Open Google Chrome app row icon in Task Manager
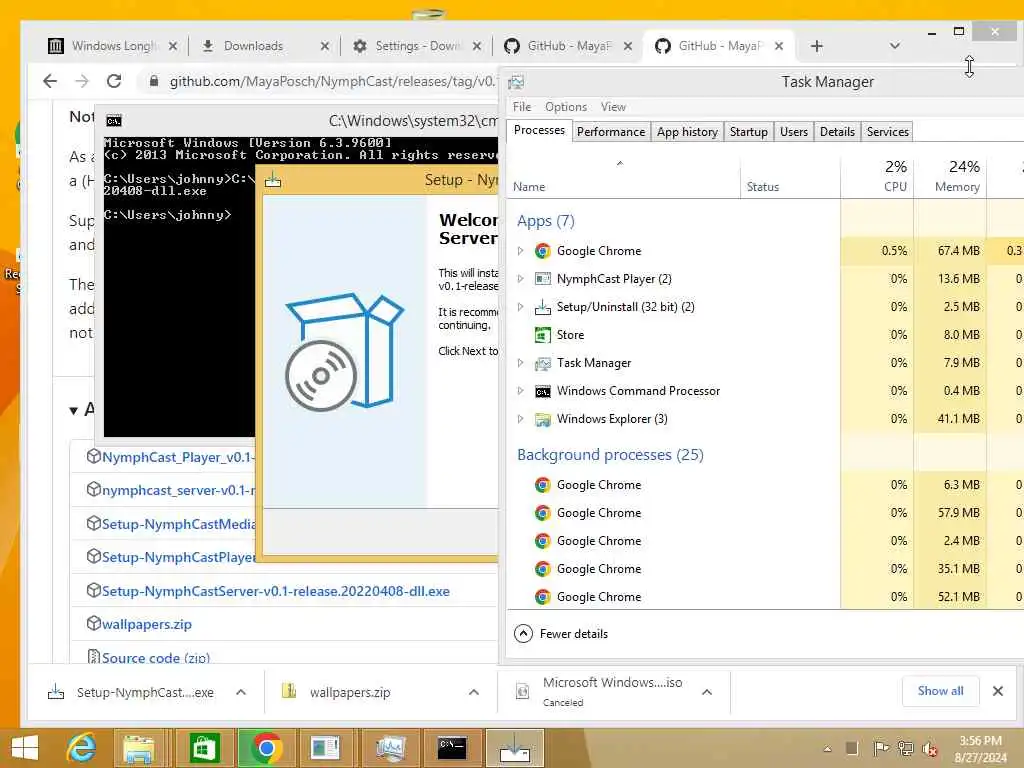The image size is (1024, 768). click(x=542, y=251)
